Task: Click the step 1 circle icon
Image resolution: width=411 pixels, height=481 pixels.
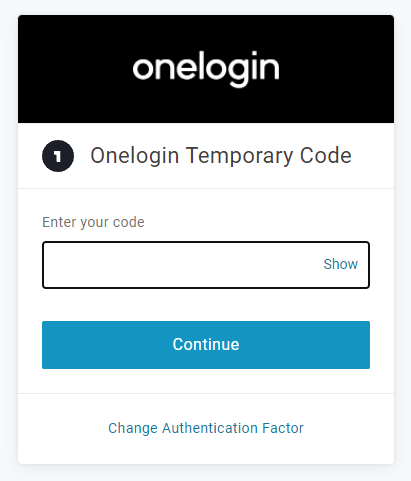Action: [x=58, y=156]
